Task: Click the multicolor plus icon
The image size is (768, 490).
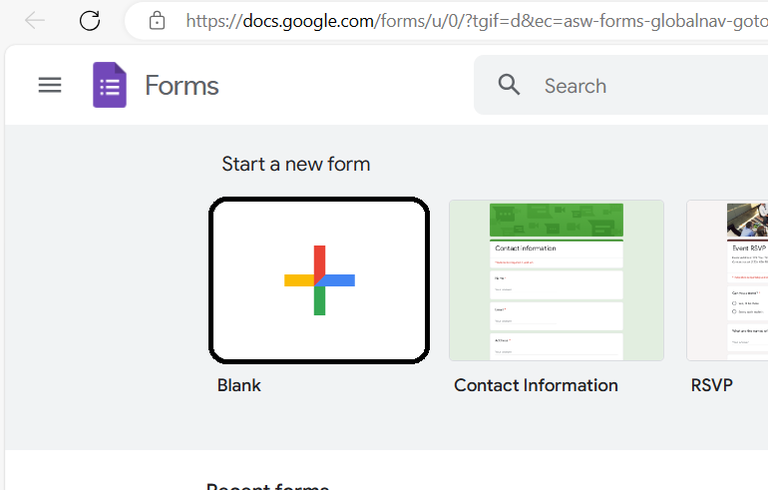Action: click(x=319, y=280)
